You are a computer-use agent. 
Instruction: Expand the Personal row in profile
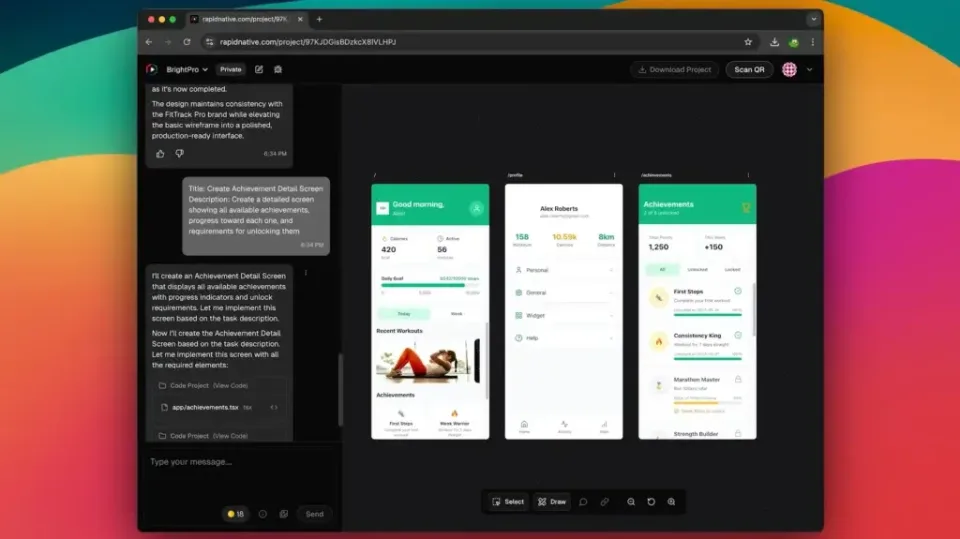click(x=563, y=270)
